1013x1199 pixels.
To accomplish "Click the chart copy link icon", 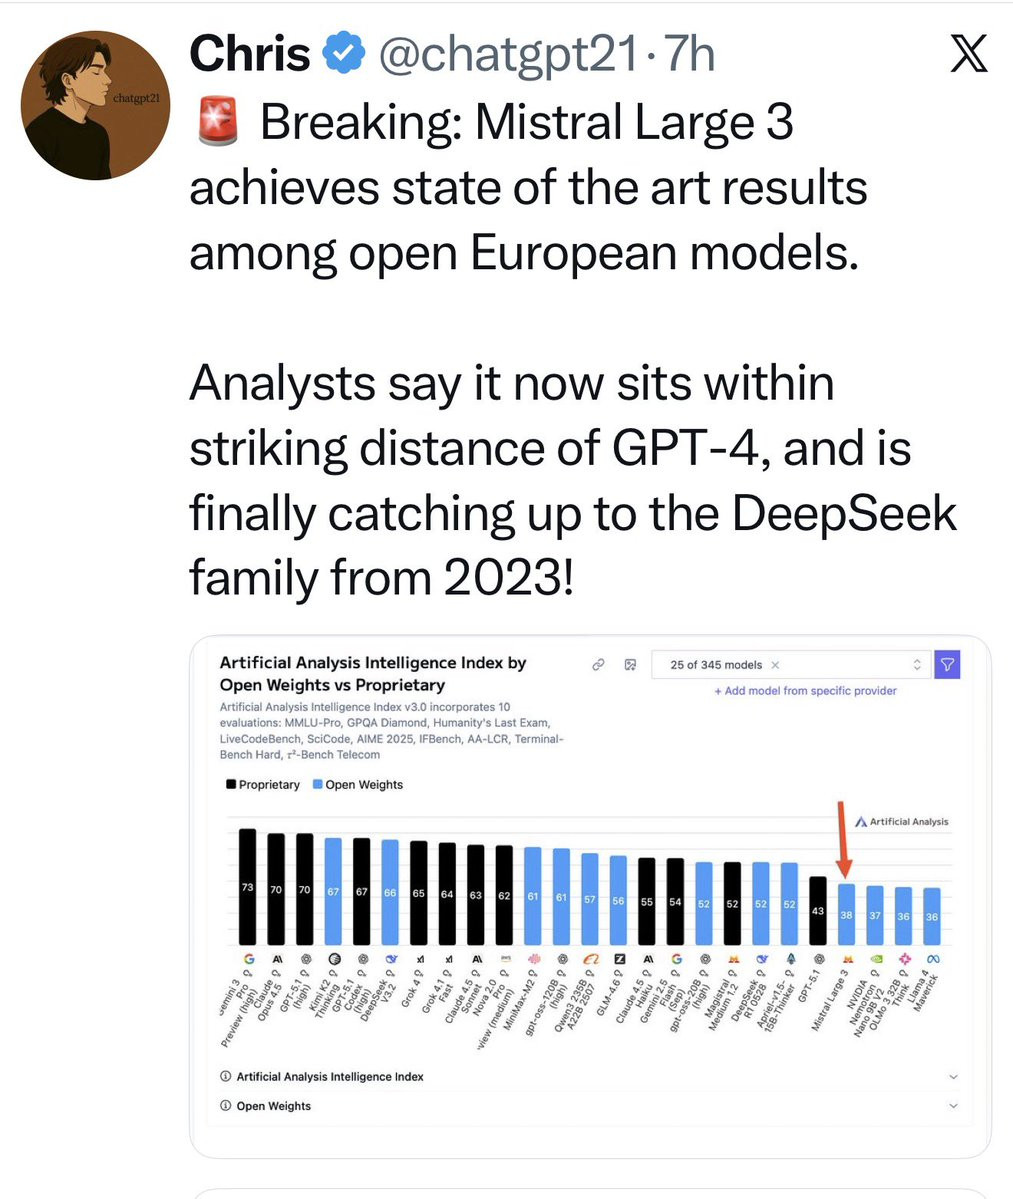I will click(599, 664).
